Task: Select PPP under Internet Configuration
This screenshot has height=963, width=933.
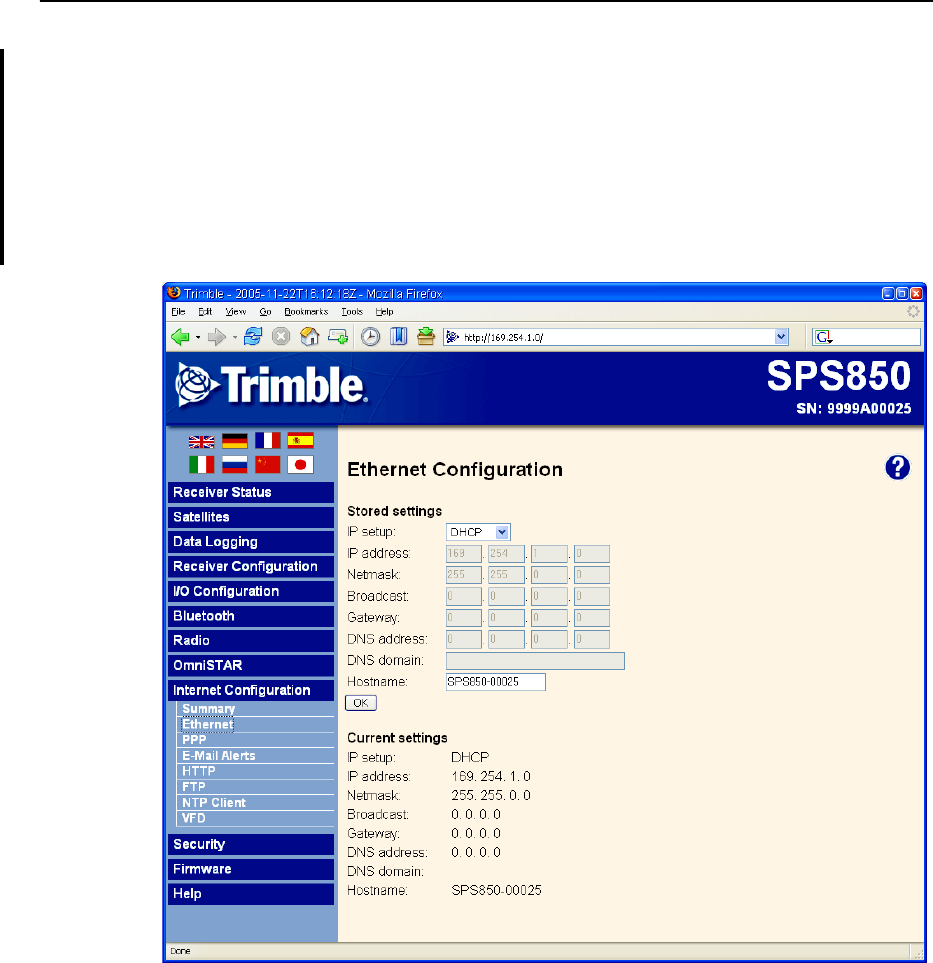Action: point(194,739)
